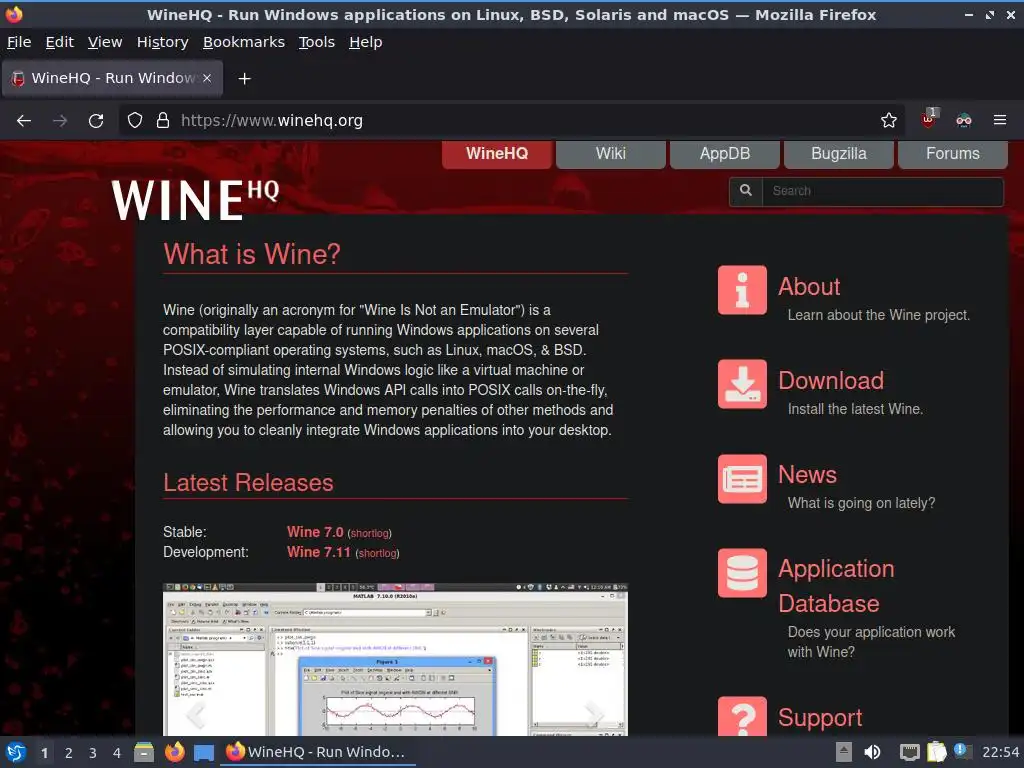Open the clipboard tray icon
Screen dimensions: 1024x768
936,752
